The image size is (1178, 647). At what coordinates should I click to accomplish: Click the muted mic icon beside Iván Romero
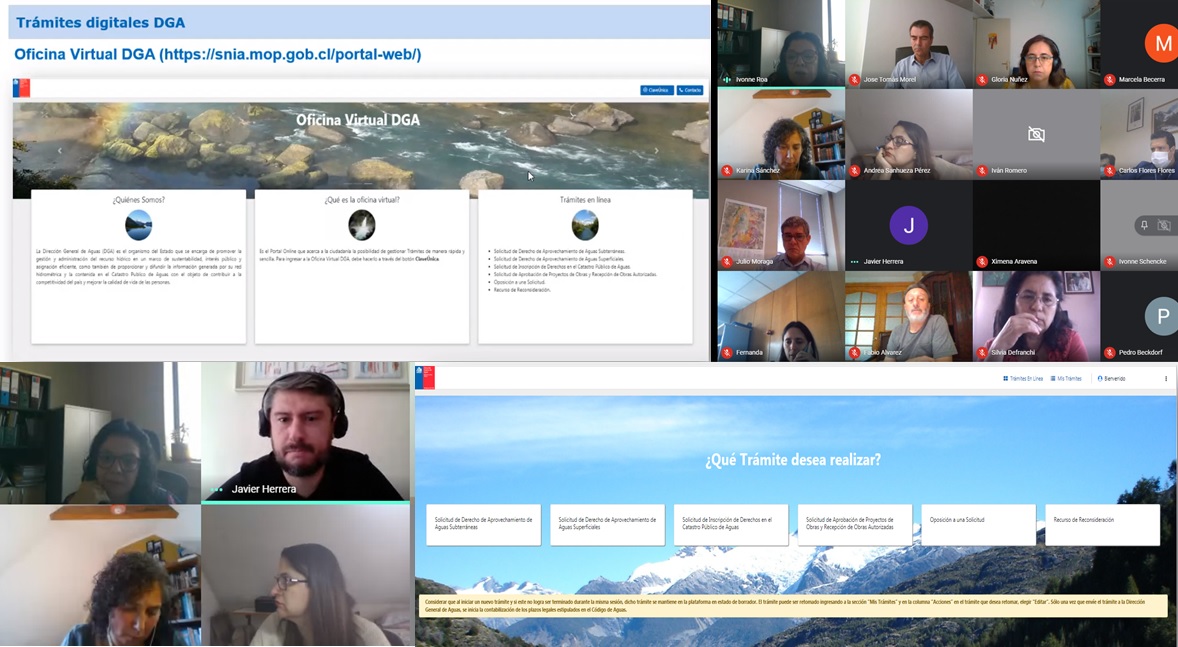pos(982,171)
